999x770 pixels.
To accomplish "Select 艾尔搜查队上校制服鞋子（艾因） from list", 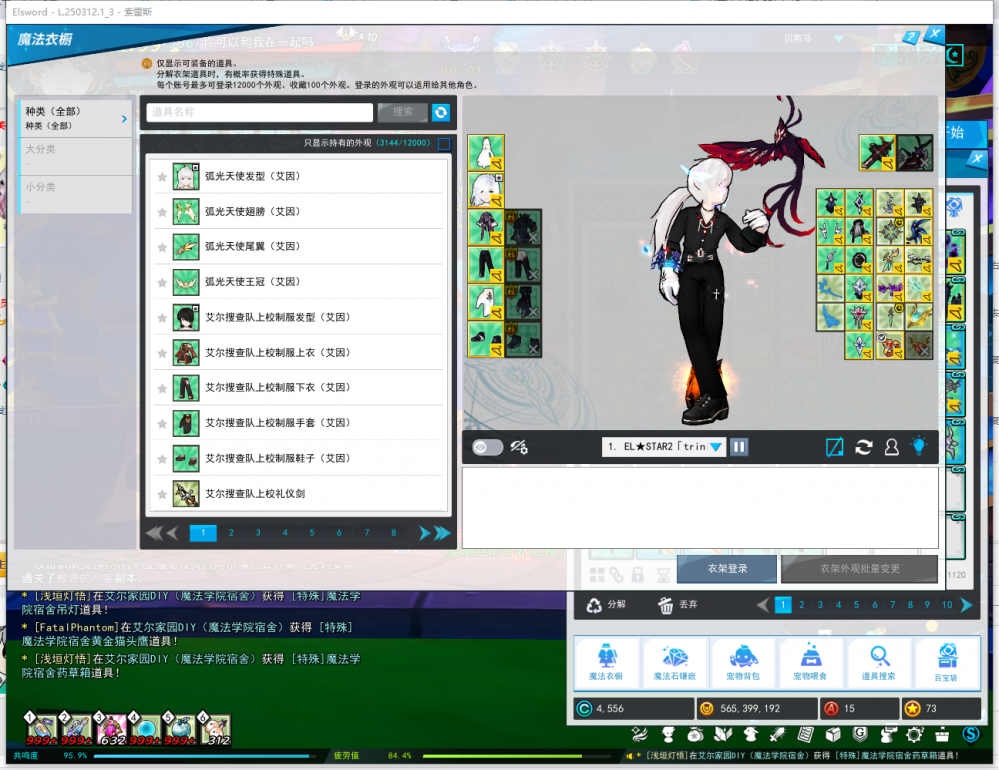I will coord(299,459).
